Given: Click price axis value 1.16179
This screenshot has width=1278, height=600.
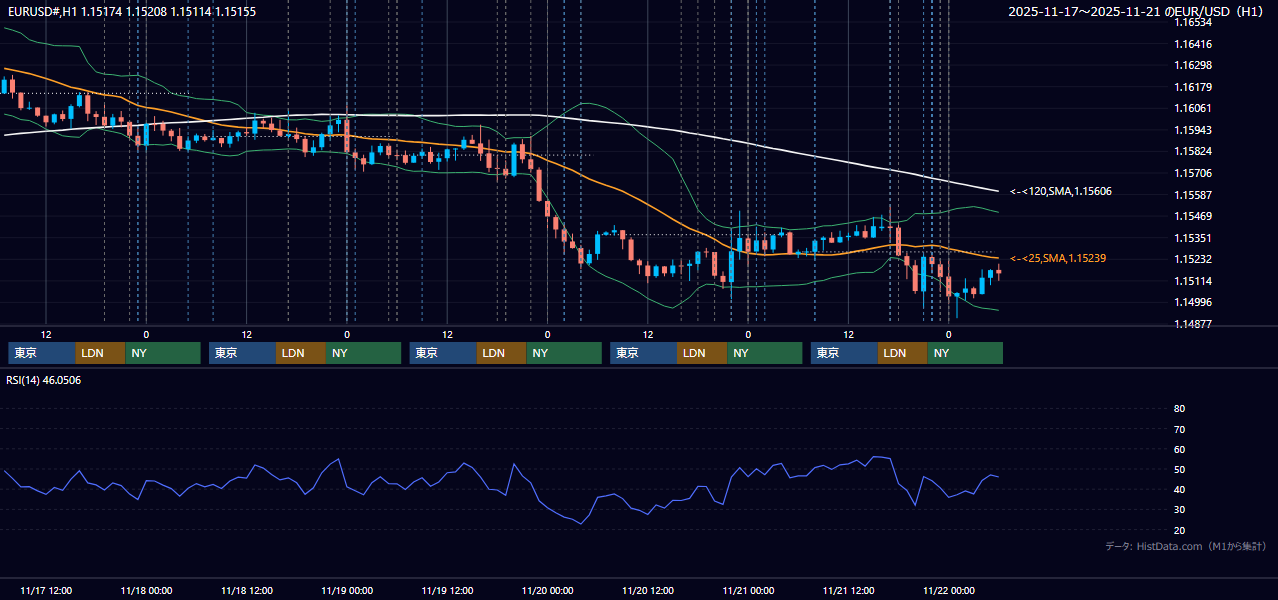Looking at the screenshot, I should 1193,87.
